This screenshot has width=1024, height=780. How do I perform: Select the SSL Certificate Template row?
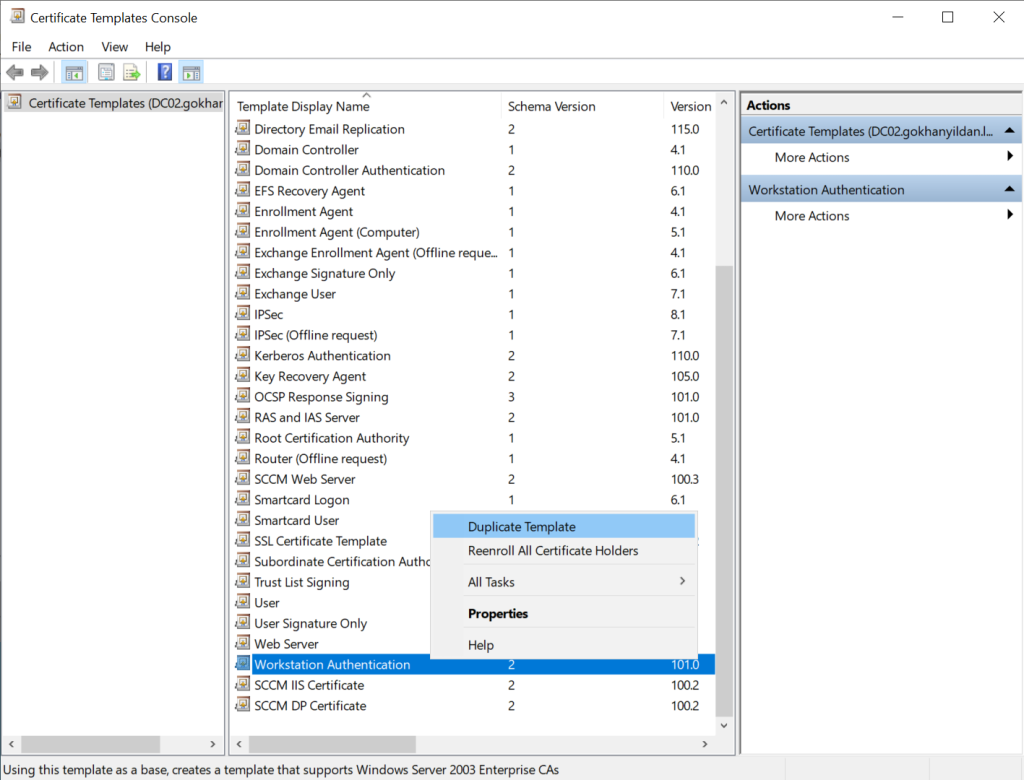tap(332, 540)
